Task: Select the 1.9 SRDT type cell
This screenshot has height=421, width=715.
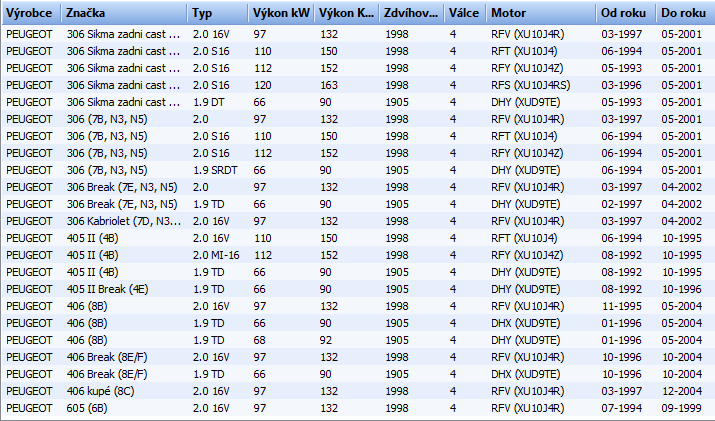Action: [x=215, y=170]
